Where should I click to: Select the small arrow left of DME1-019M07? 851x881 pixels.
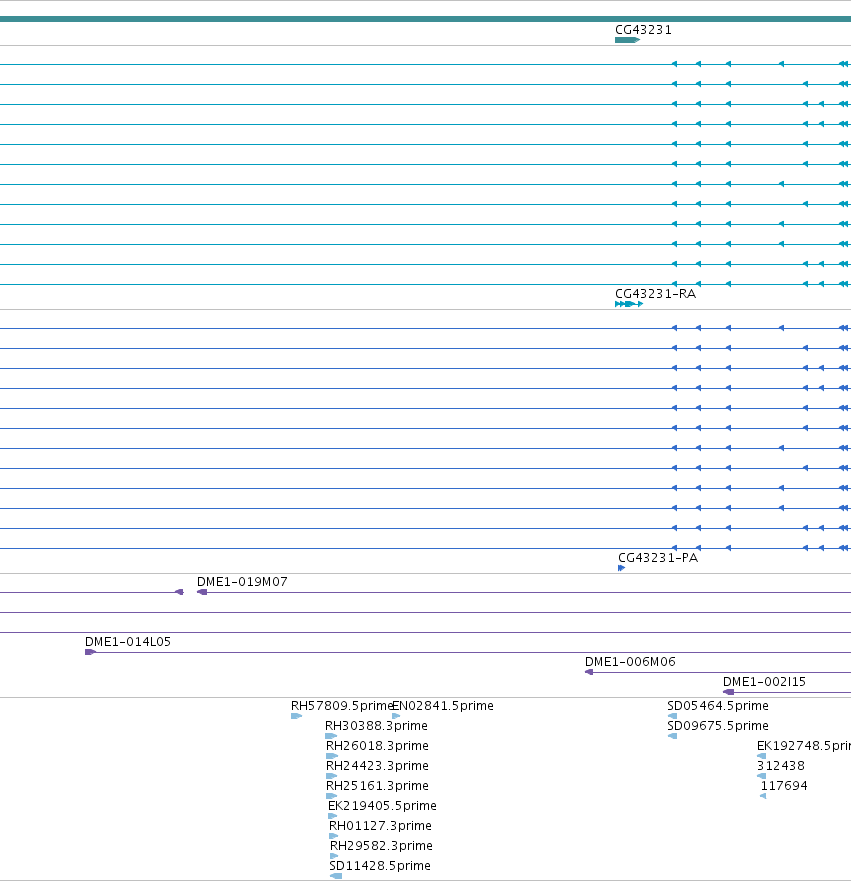click(179, 592)
